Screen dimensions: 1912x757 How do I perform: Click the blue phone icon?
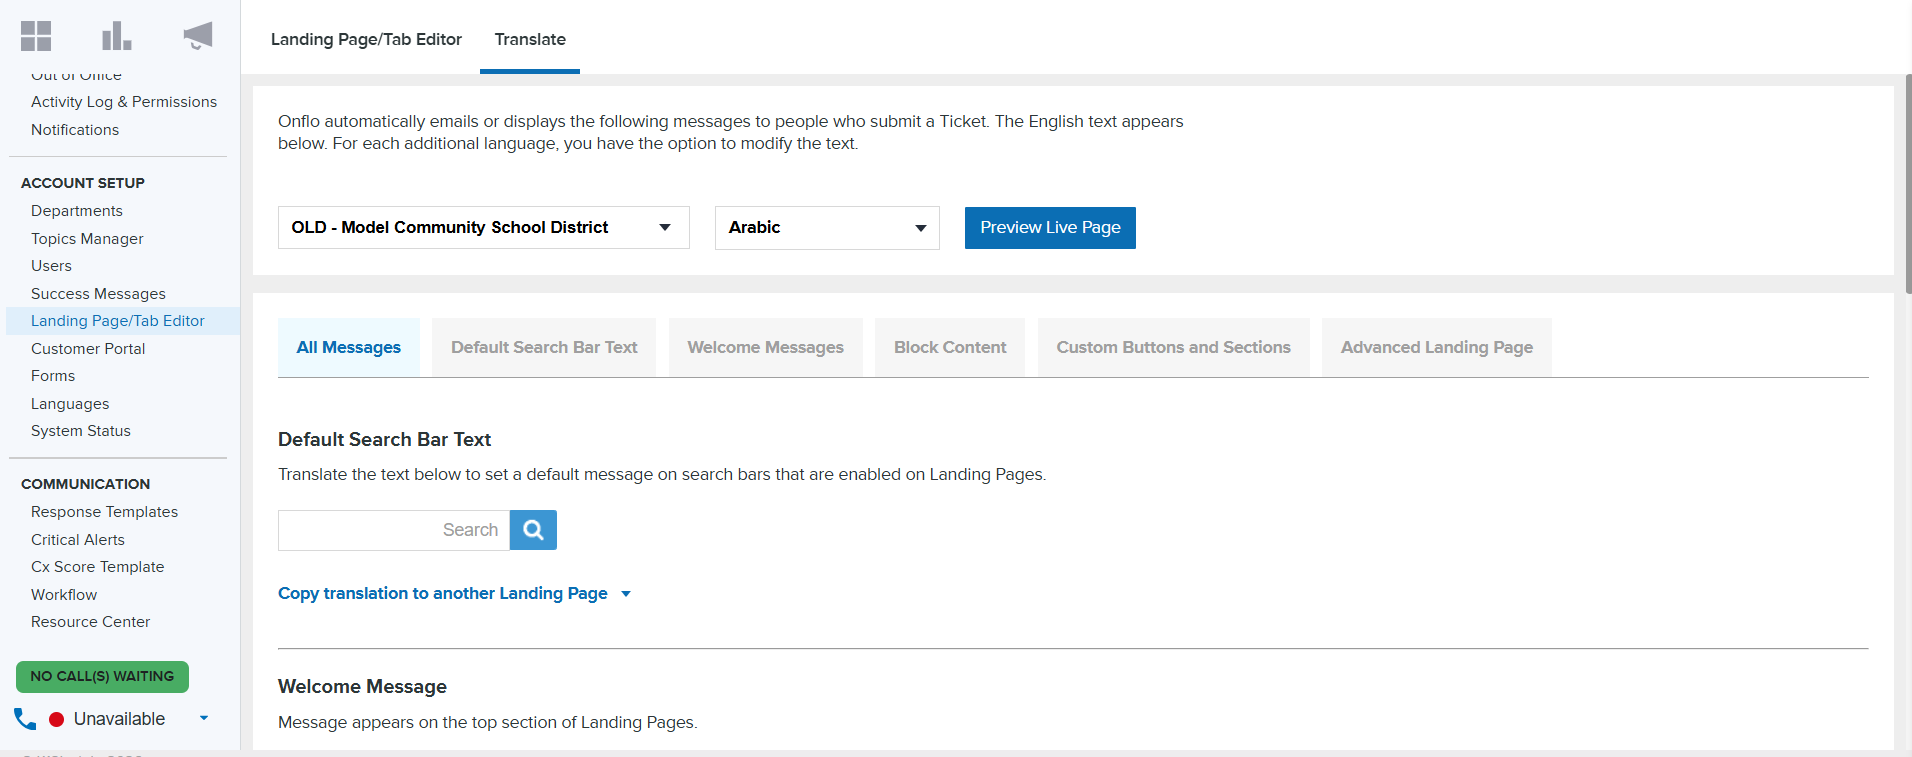[x=25, y=719]
